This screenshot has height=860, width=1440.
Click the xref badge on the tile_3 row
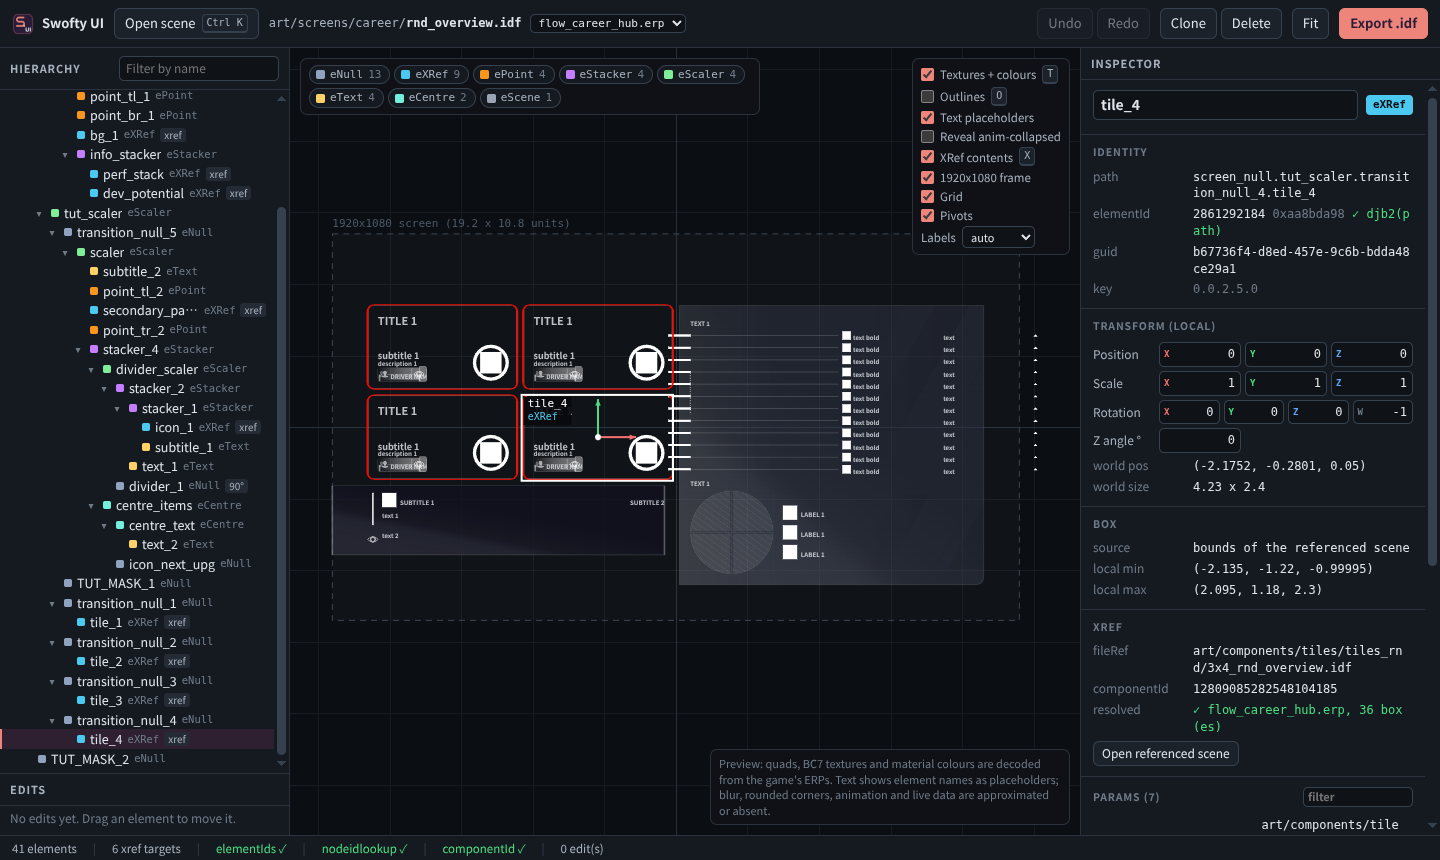pos(177,701)
